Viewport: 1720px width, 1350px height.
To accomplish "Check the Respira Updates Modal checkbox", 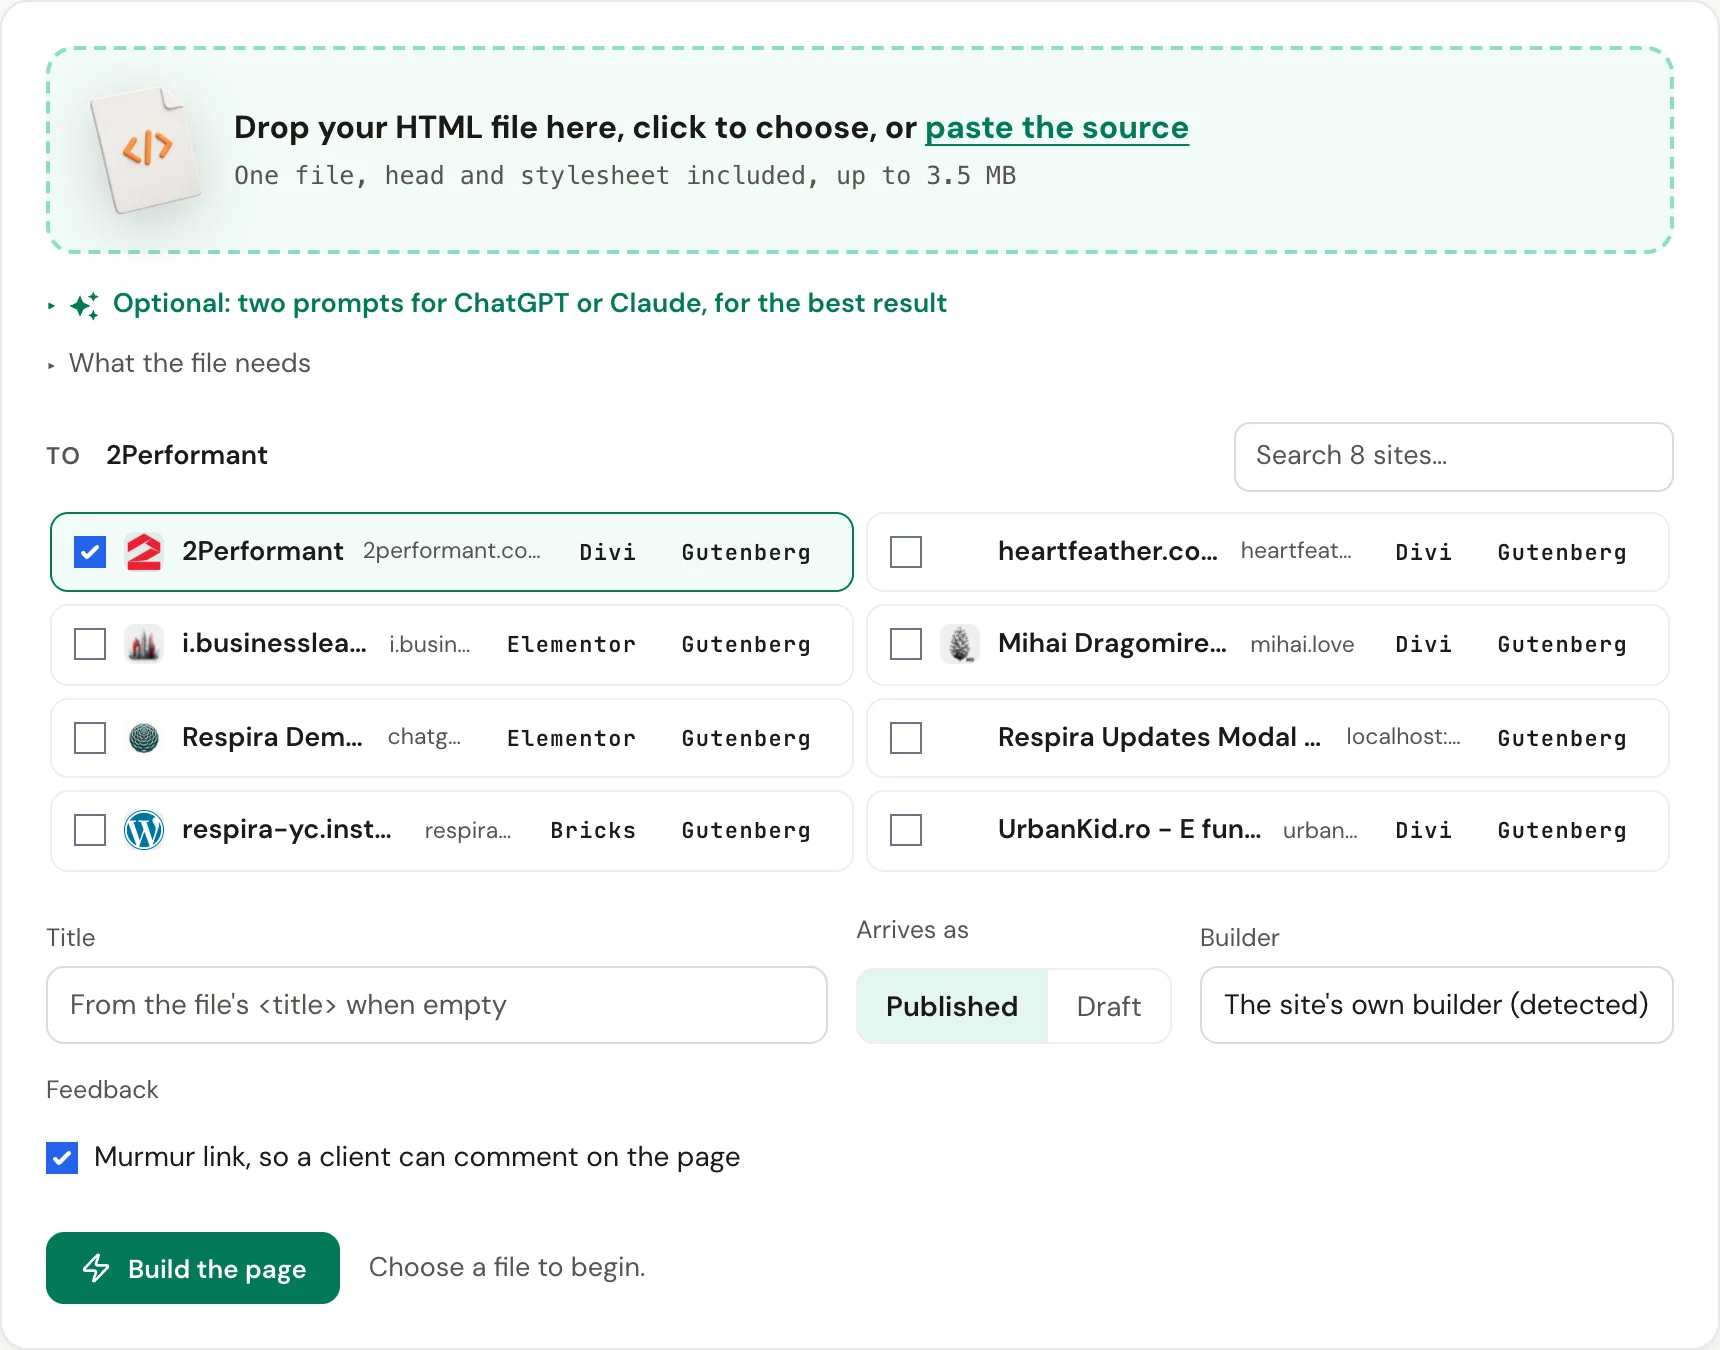I will [x=906, y=738].
